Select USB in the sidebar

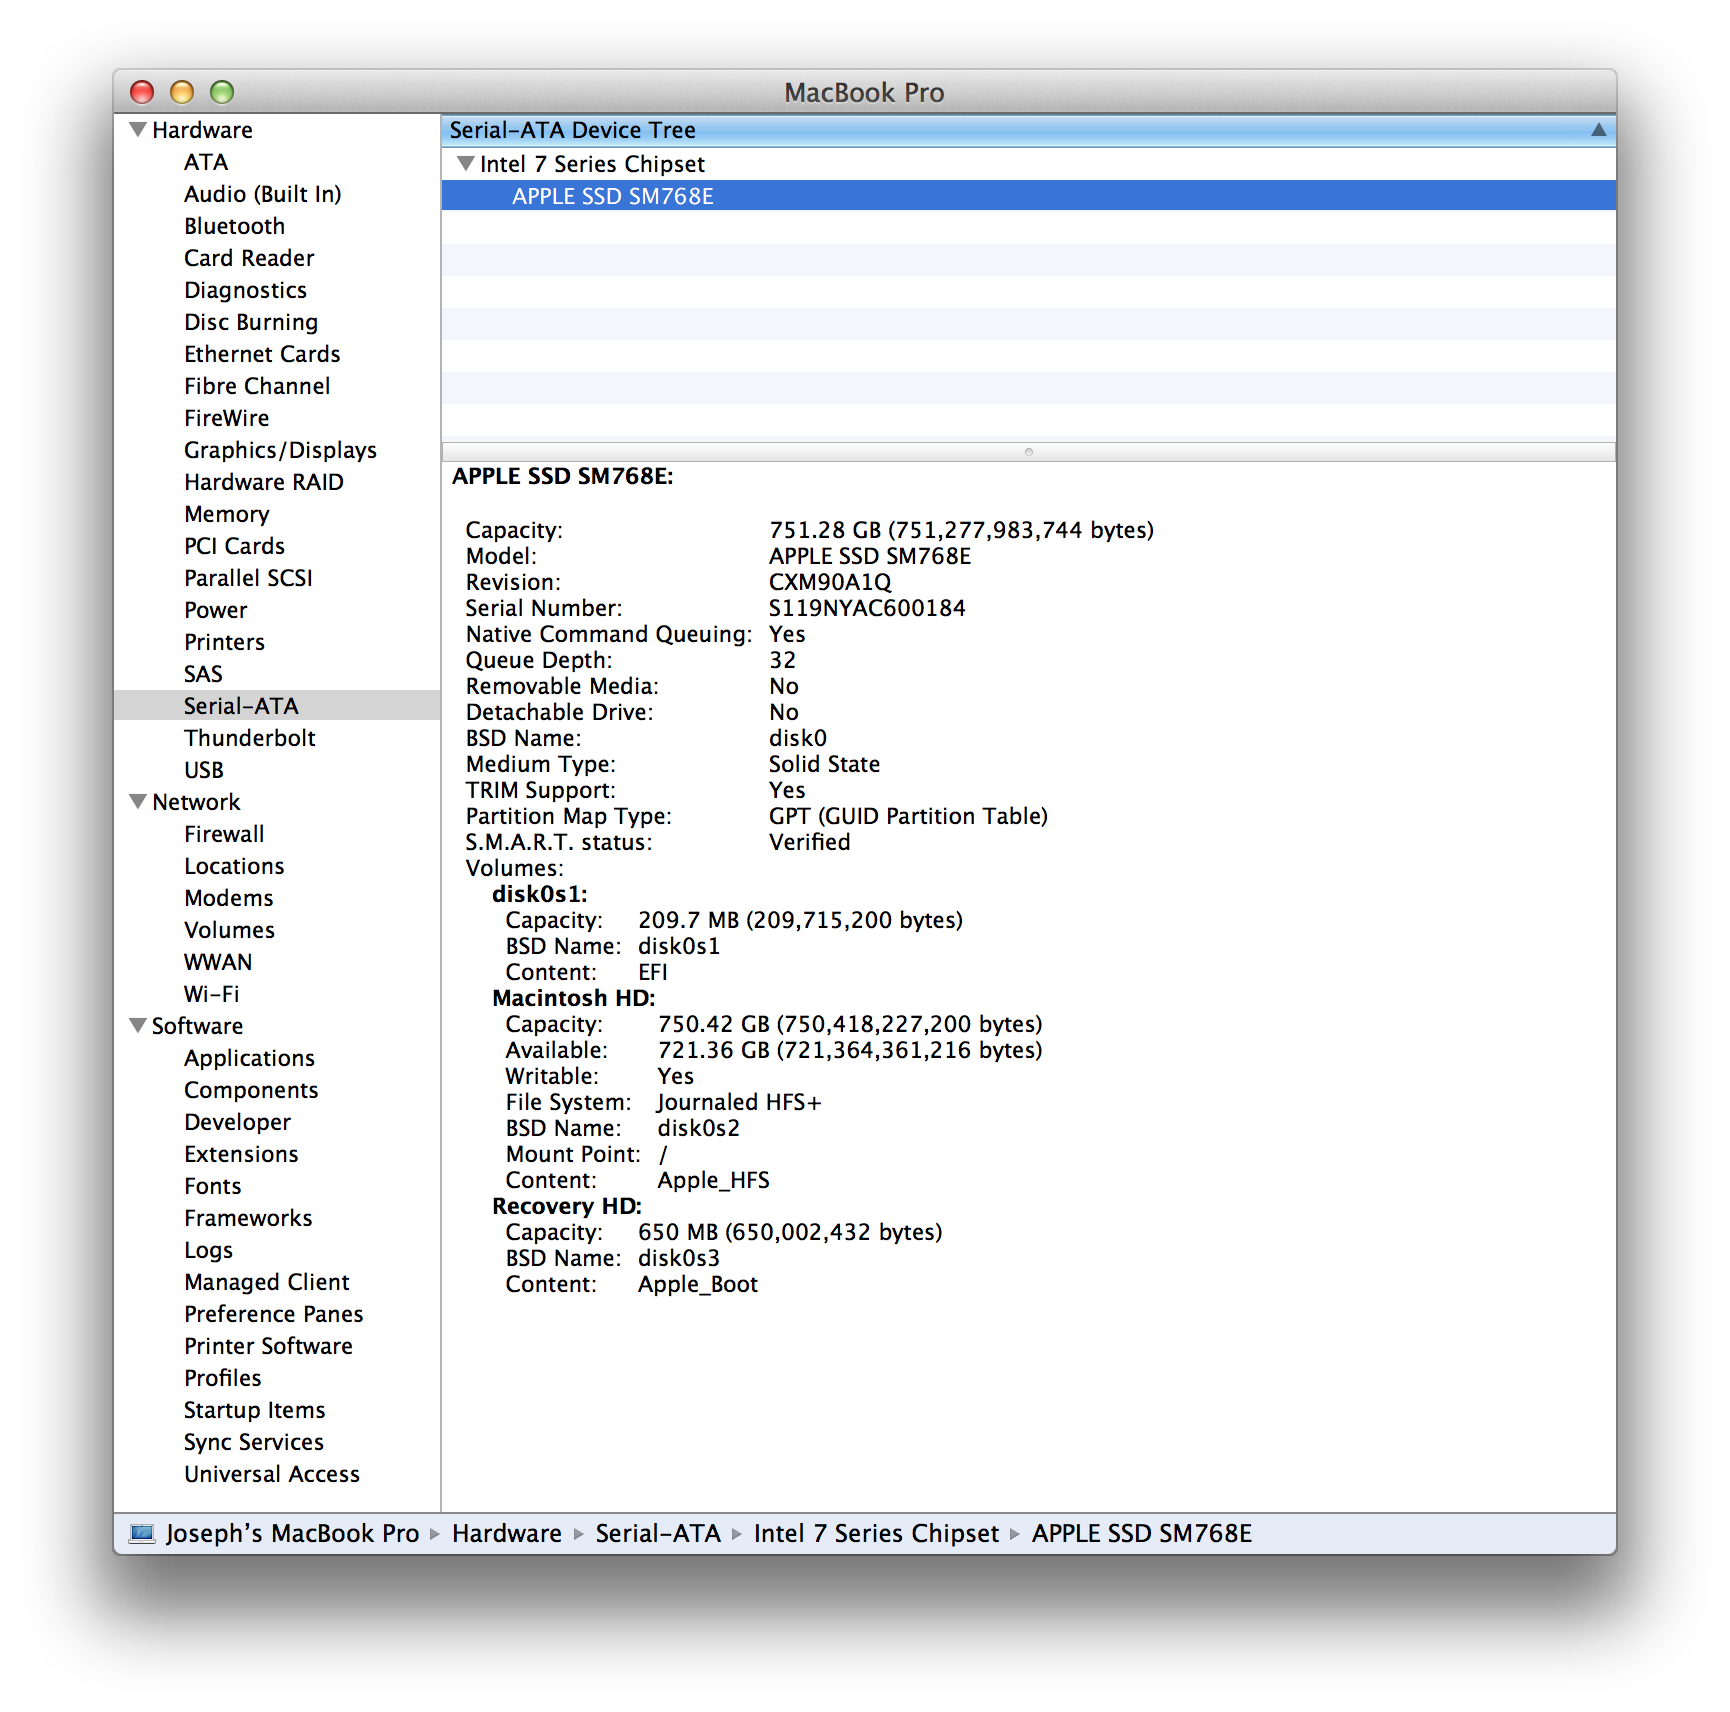(204, 770)
